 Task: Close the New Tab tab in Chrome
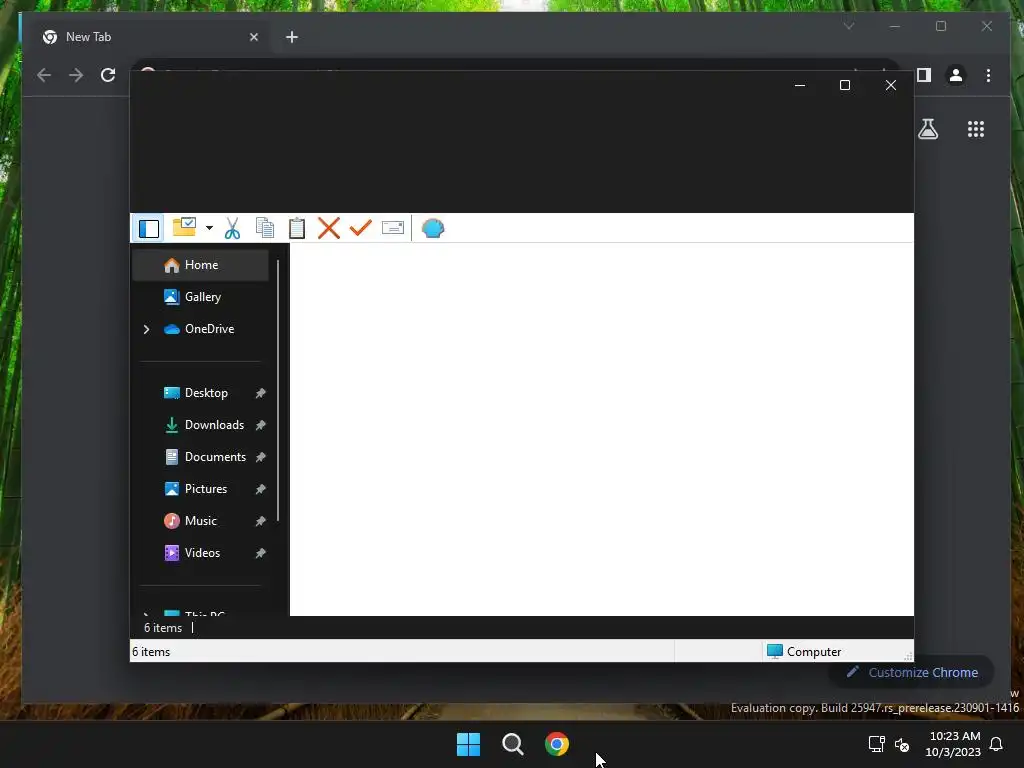click(x=254, y=37)
